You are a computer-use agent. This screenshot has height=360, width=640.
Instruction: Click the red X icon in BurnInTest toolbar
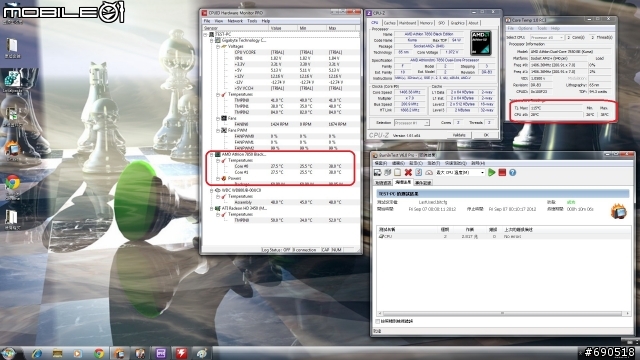[408, 173]
